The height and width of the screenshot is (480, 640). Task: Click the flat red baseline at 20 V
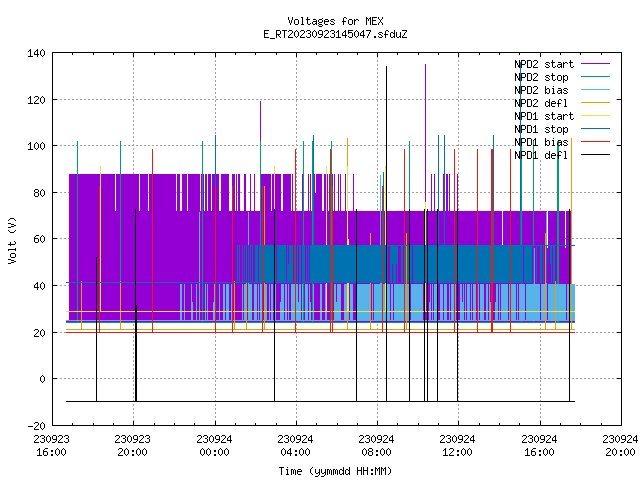[320, 332]
